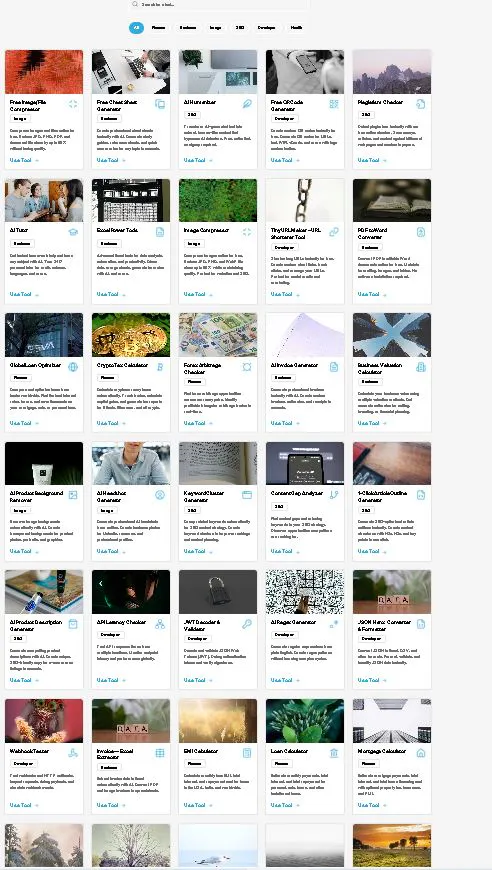Image resolution: width=492 pixels, height=870 pixels.
Task: Click the Content Gap Analyzer title
Action: point(297,493)
